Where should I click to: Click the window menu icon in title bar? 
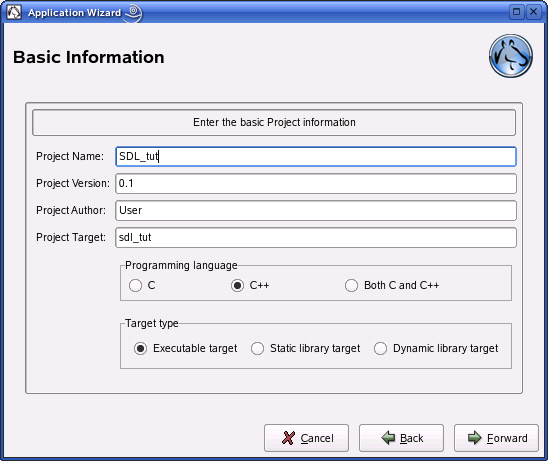click(14, 13)
